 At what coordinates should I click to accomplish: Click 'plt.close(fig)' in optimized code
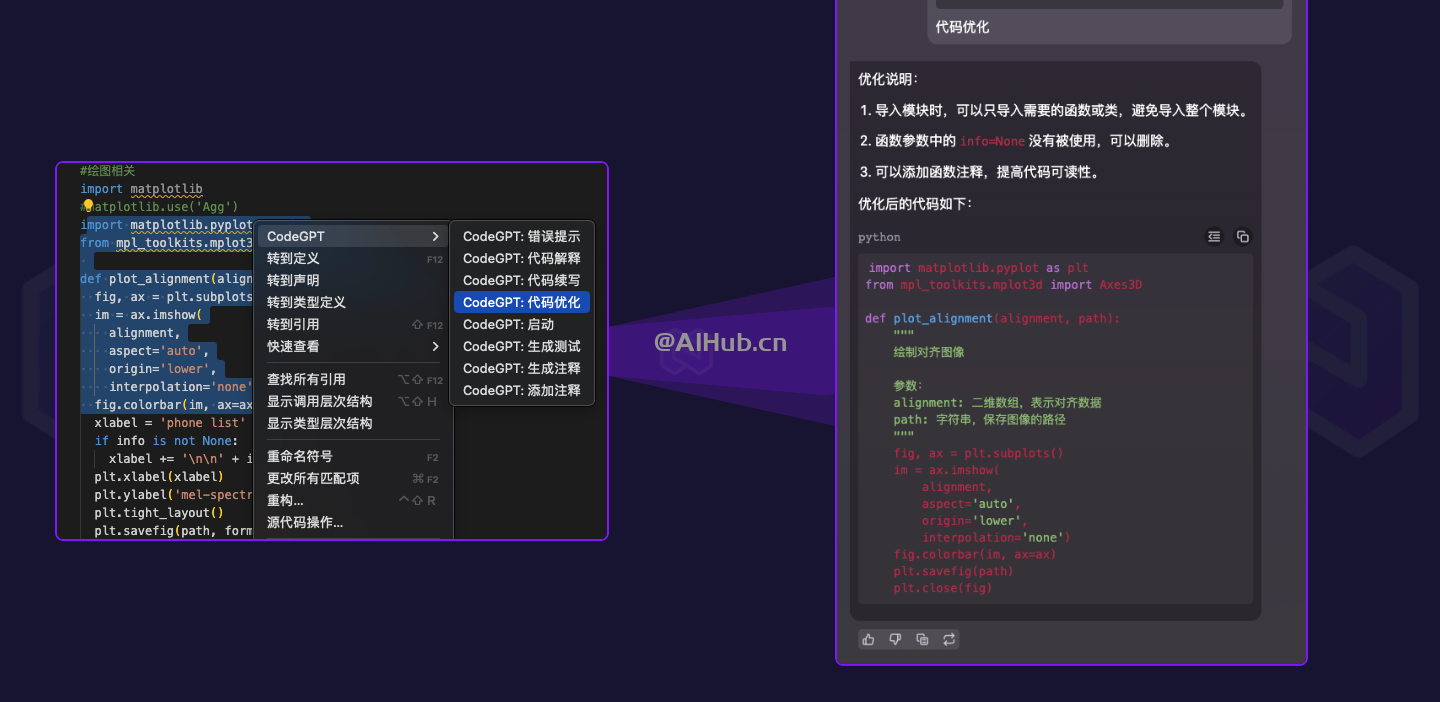click(x=942, y=588)
